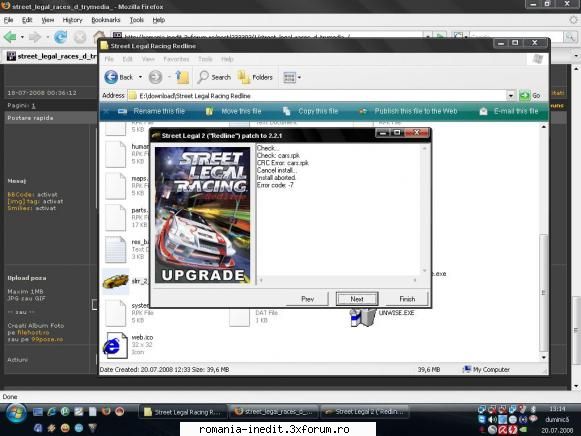
Task: Click Finish in the patch installer
Action: (407, 299)
